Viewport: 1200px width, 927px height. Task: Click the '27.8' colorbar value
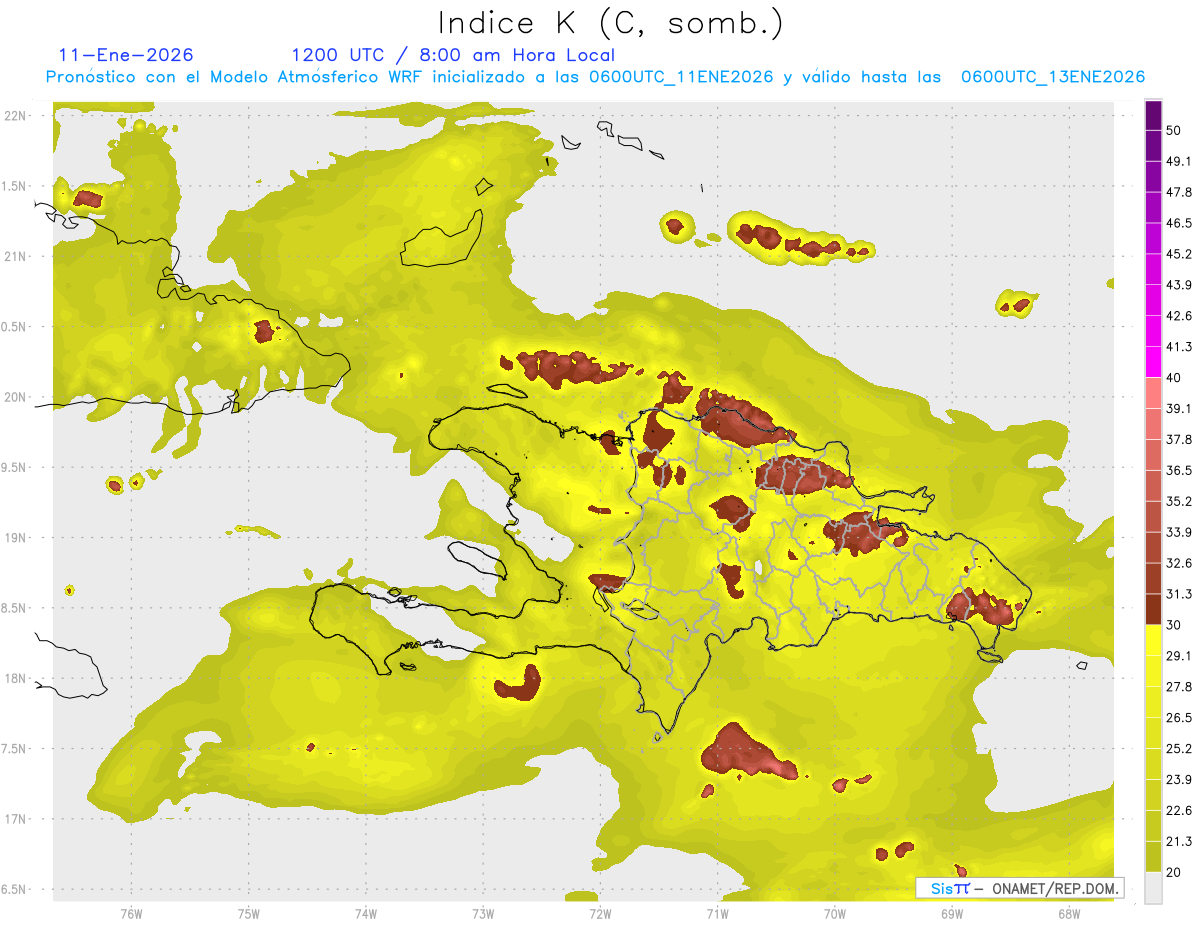coord(1179,686)
